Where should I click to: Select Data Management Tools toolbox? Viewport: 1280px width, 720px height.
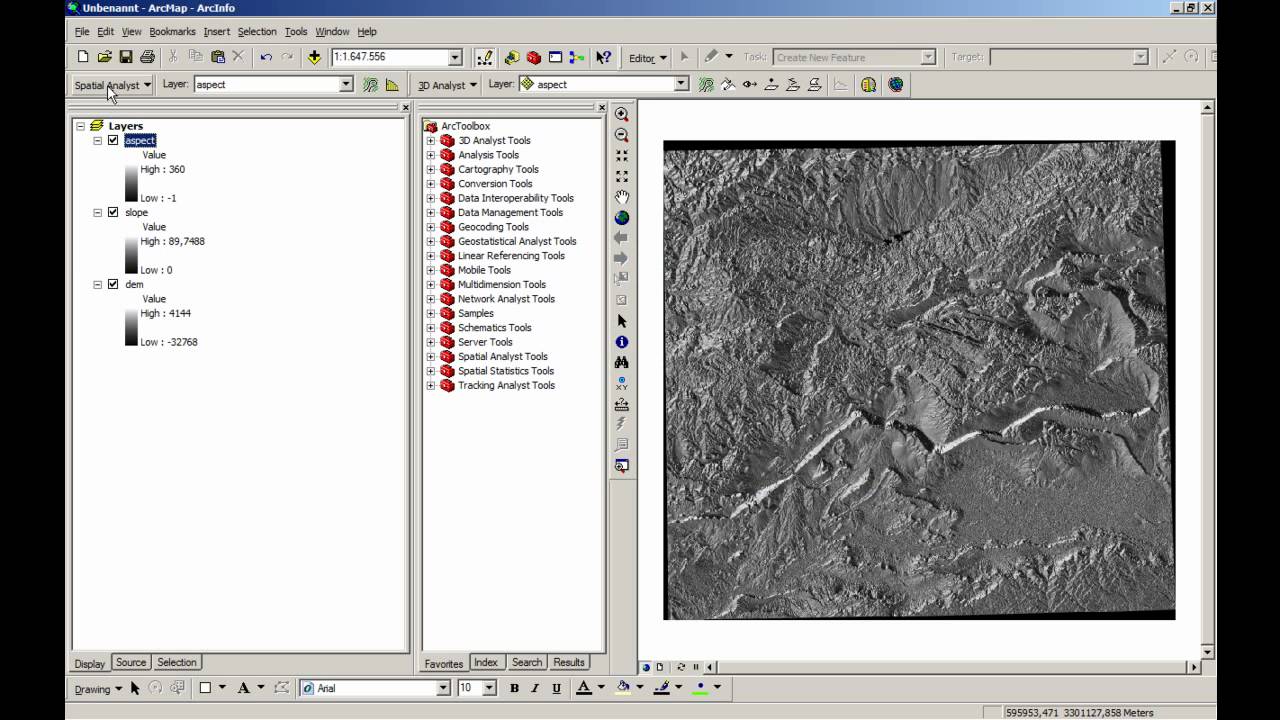(510, 213)
